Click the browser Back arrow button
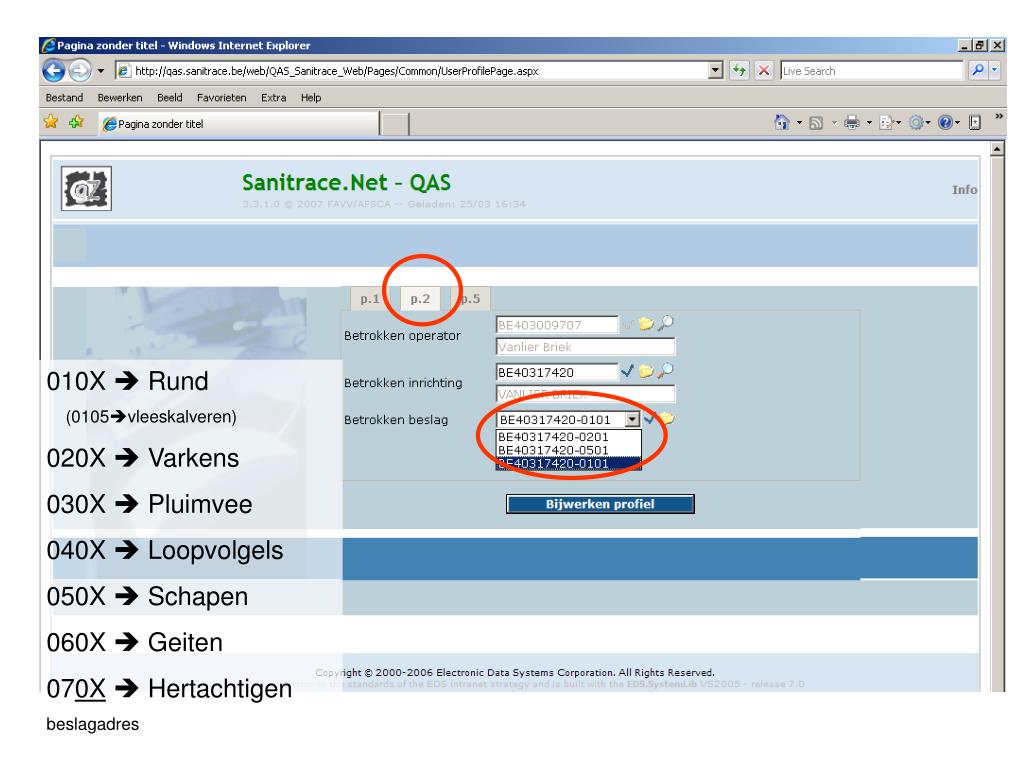 (x=54, y=71)
